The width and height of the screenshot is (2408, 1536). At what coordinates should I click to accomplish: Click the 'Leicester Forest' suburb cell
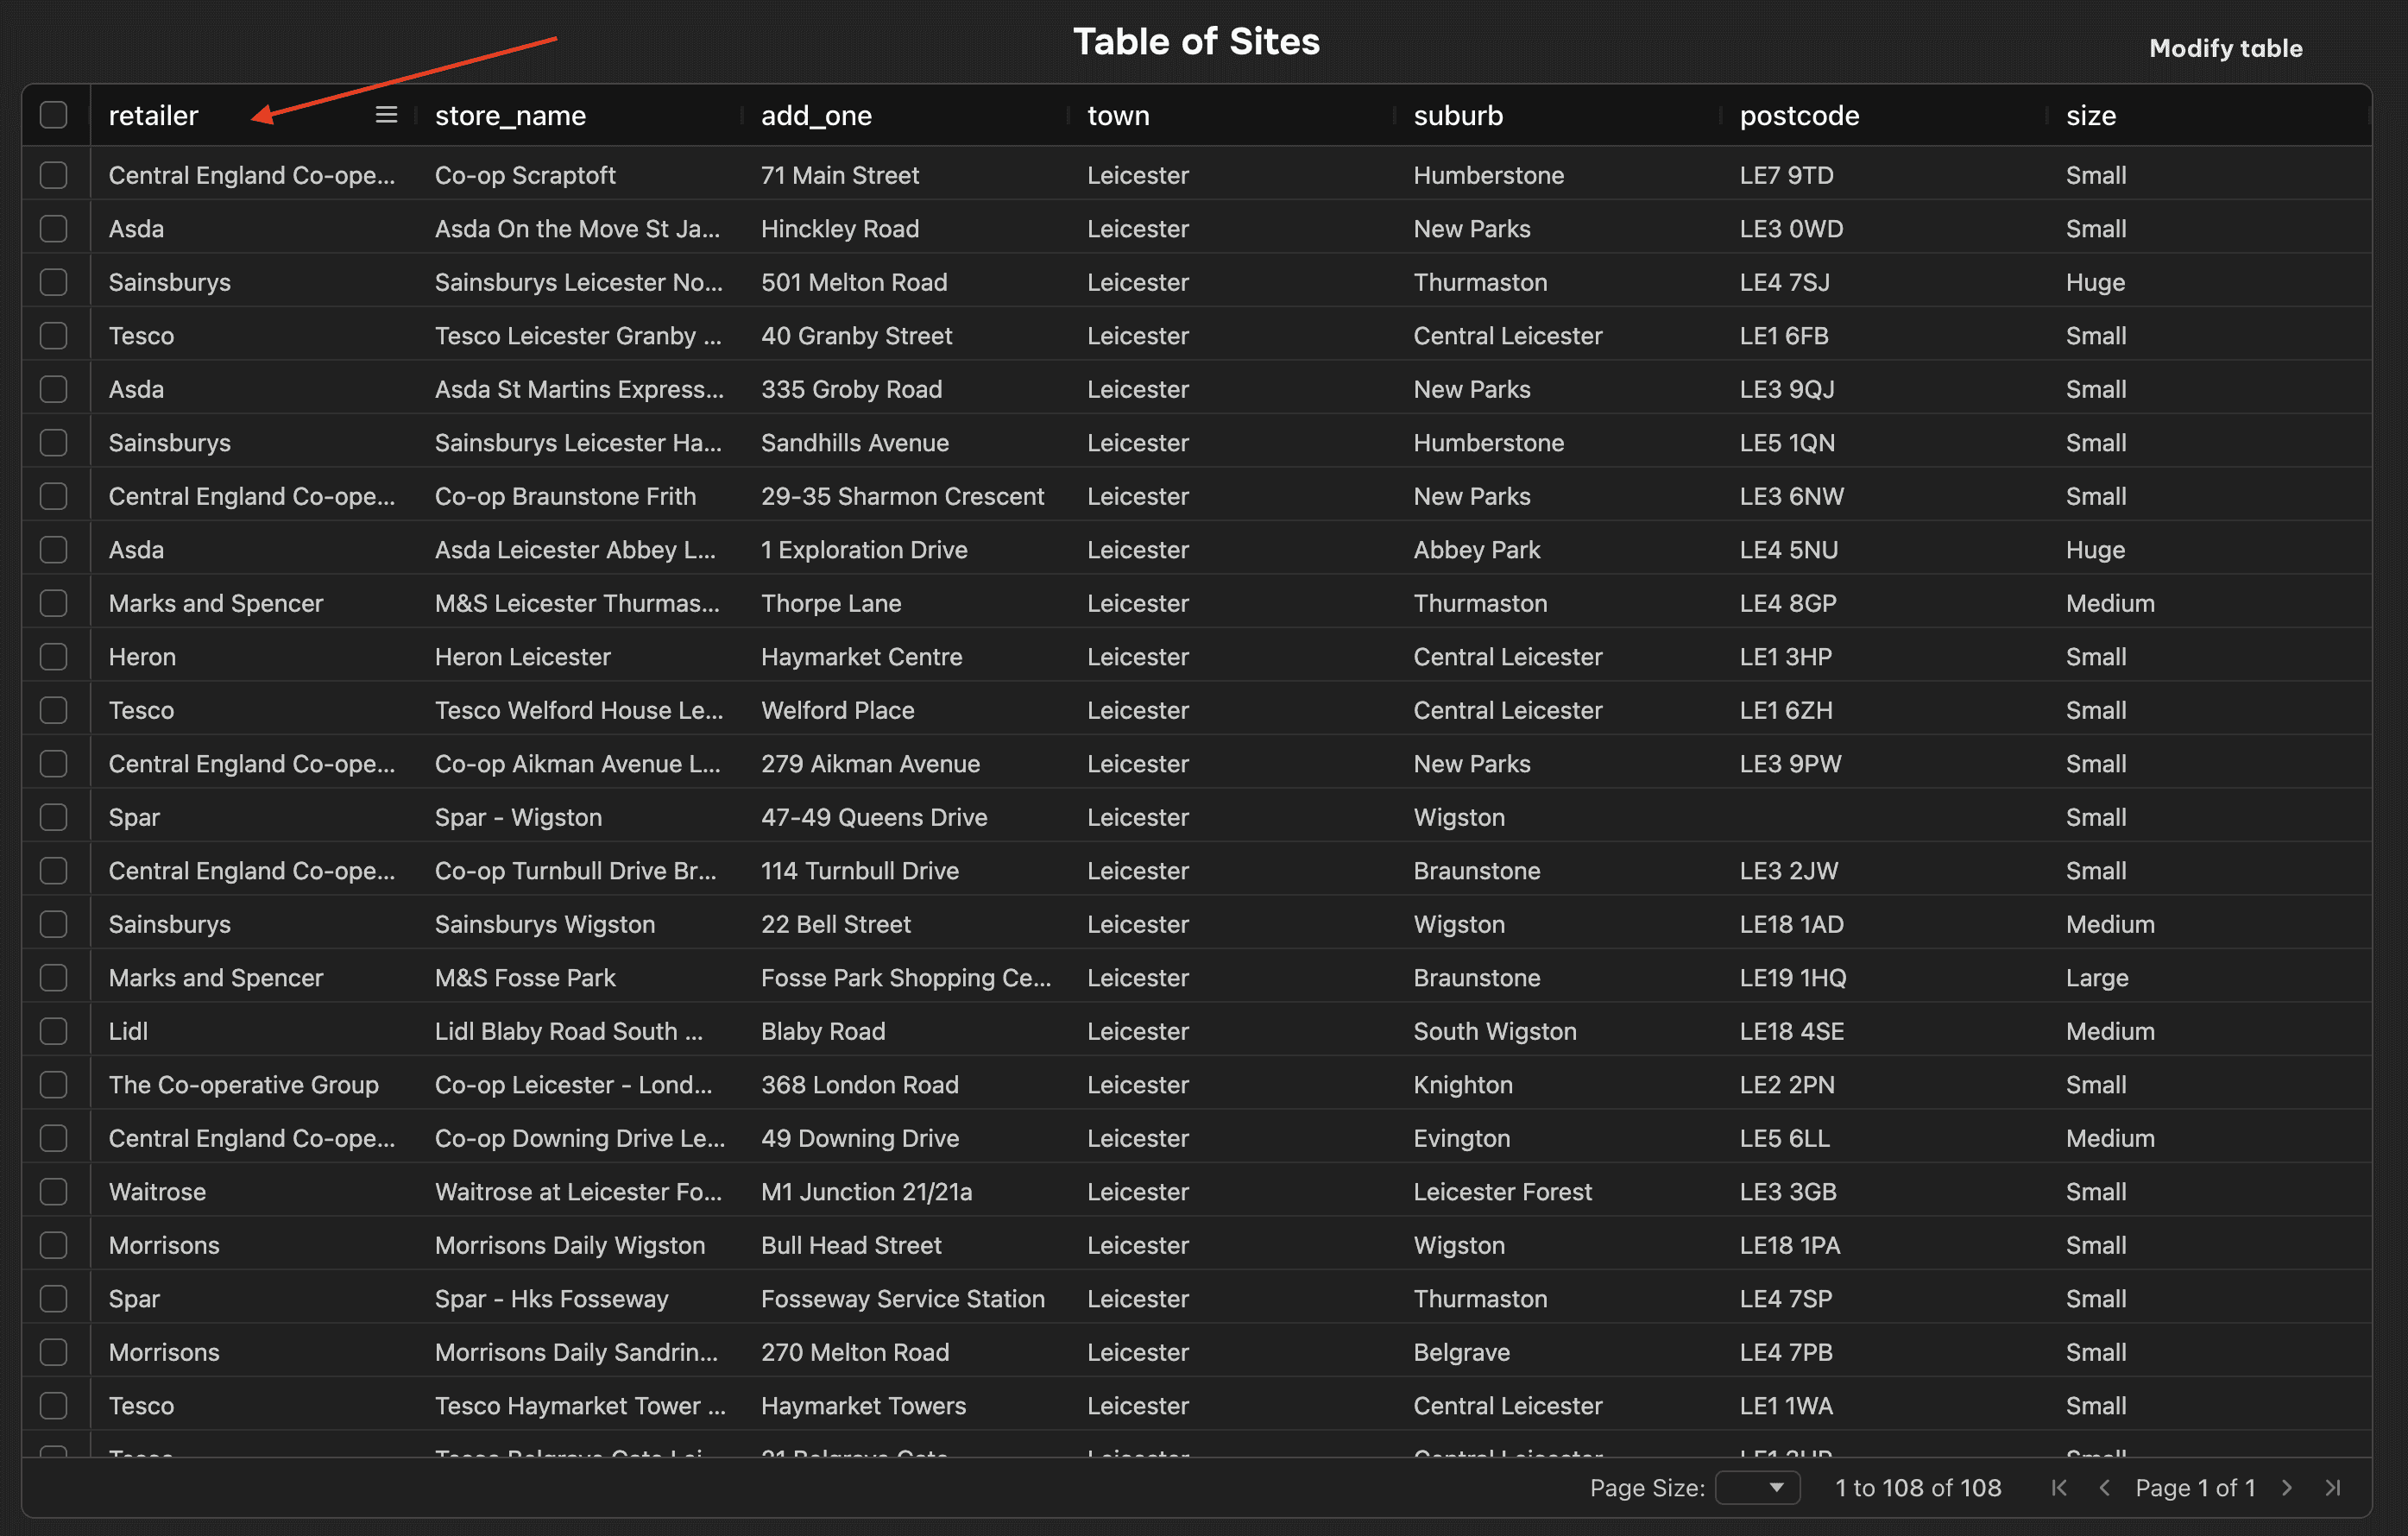tap(1502, 1191)
